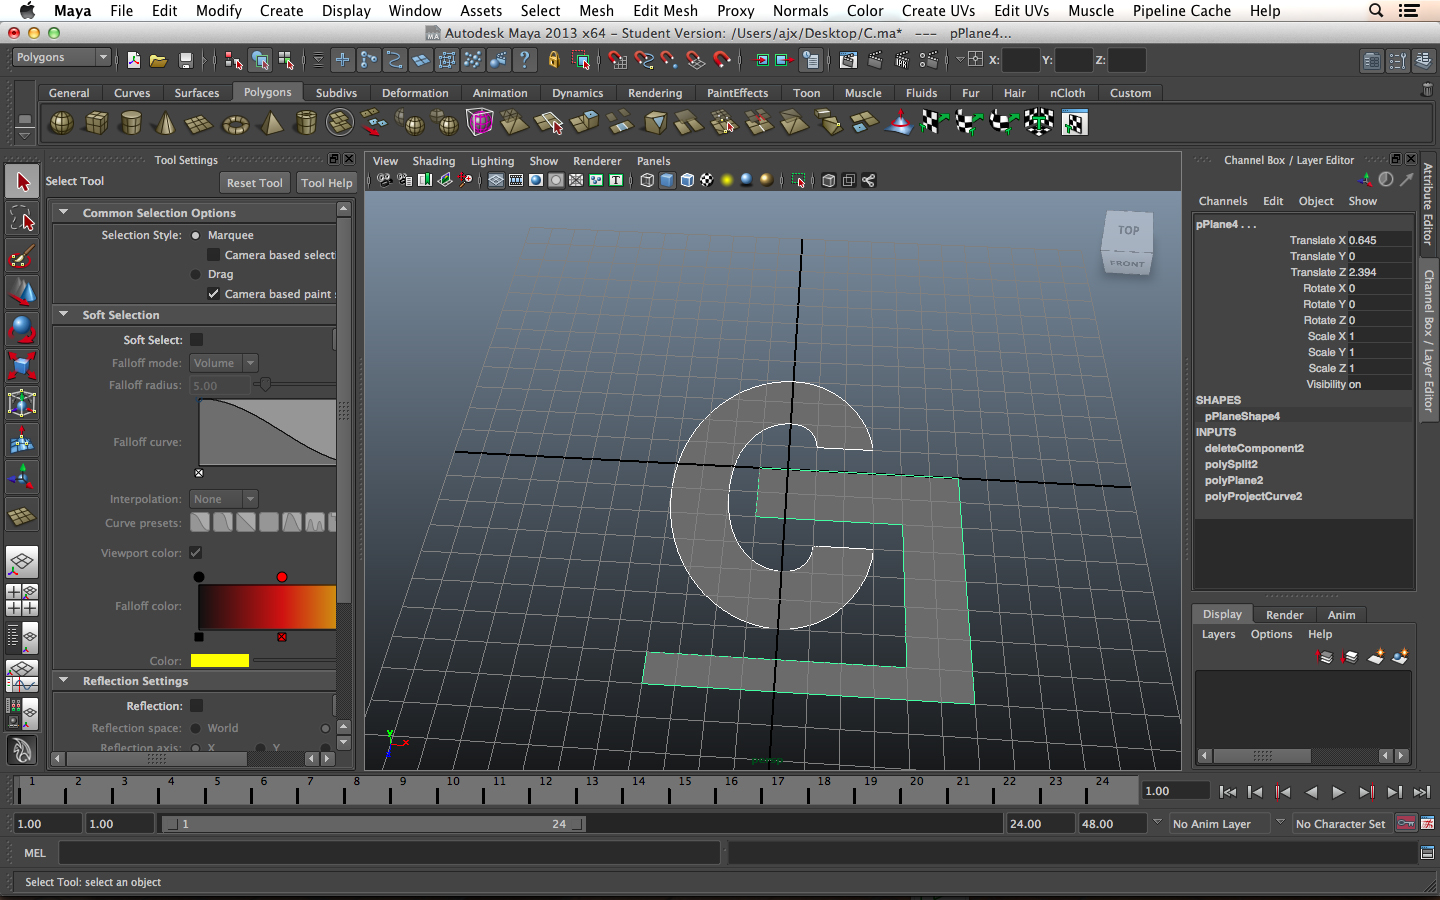Click the yellow Color swatch

click(219, 660)
